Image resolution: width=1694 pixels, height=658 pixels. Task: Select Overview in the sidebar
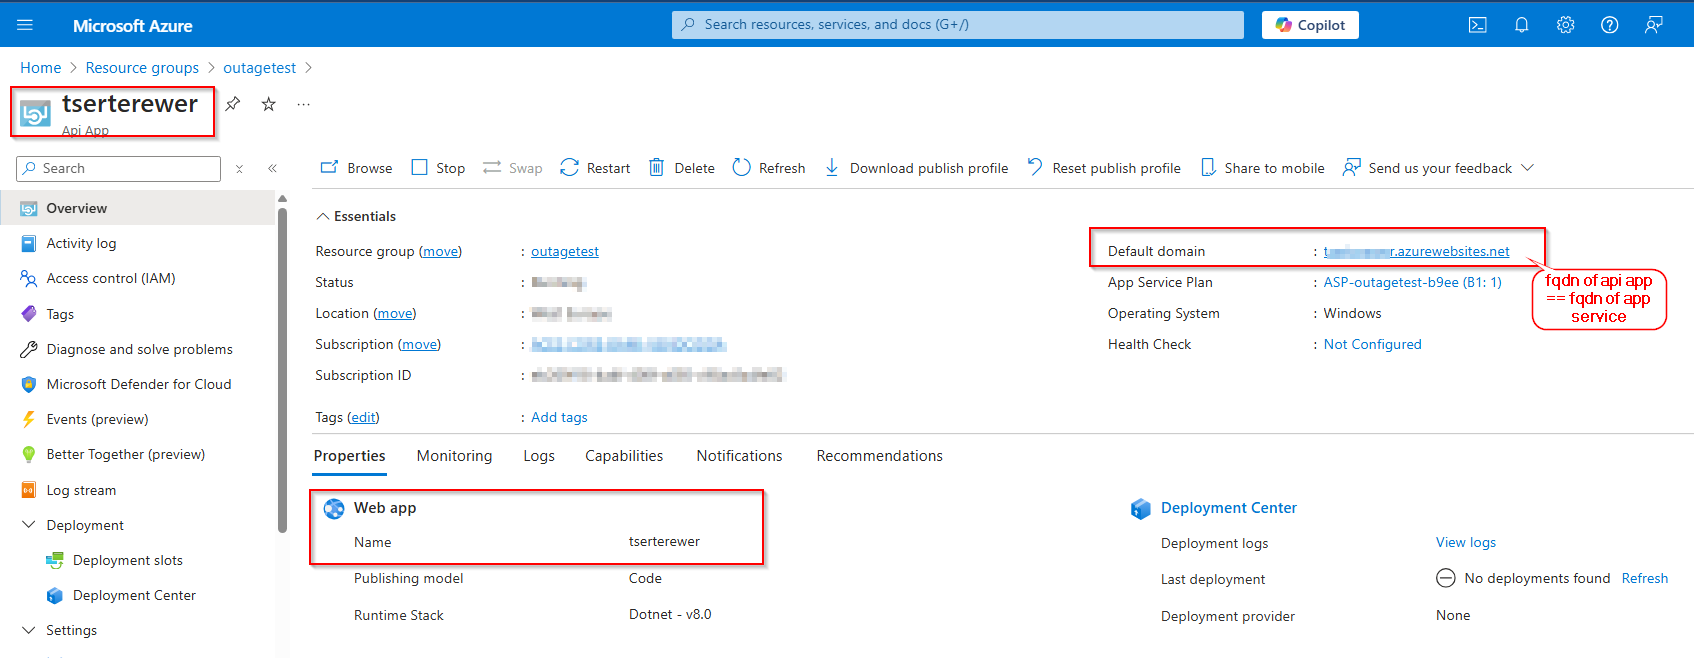tap(137, 208)
